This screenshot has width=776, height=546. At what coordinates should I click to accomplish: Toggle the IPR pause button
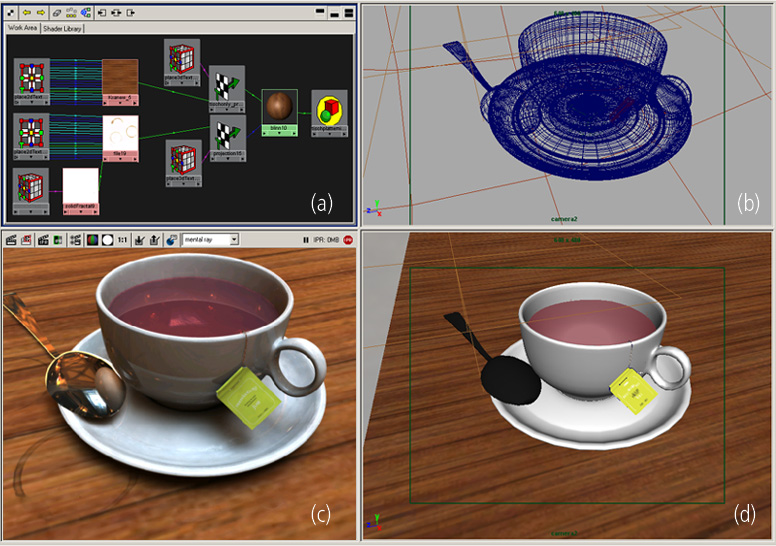(x=307, y=240)
